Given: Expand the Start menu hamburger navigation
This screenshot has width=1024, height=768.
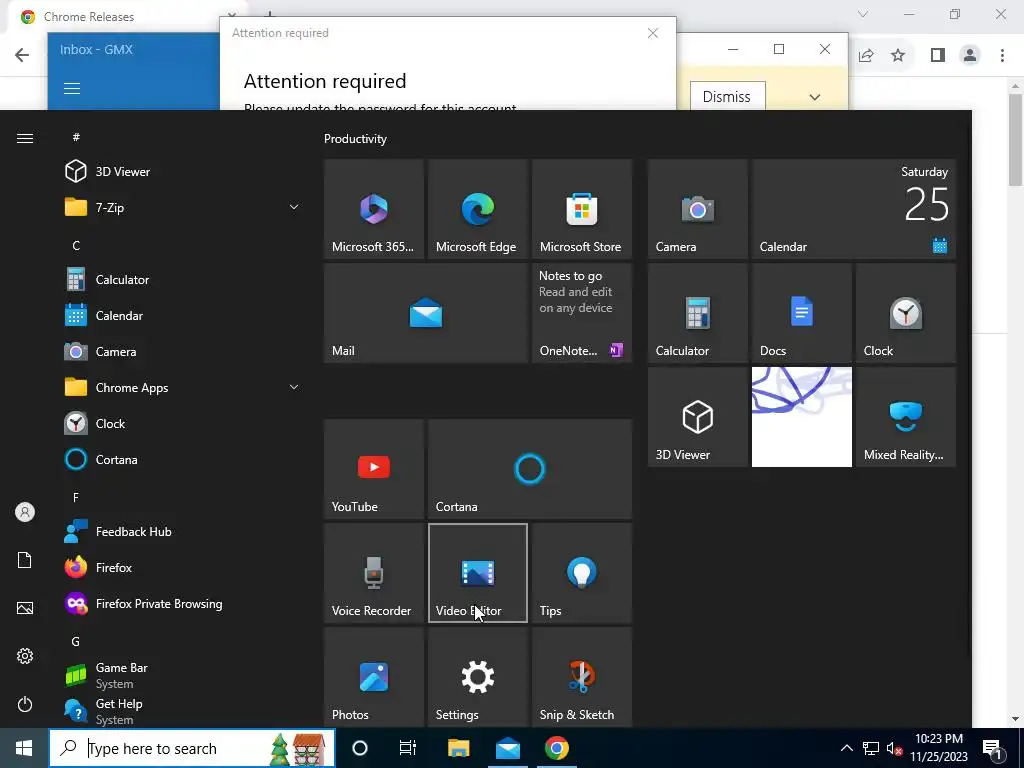Looking at the screenshot, I should 25,138.
